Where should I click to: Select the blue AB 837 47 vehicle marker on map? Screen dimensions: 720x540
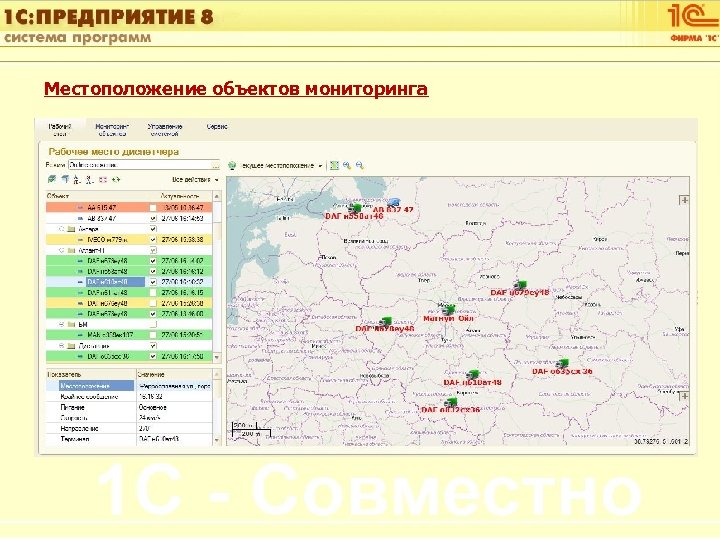click(x=393, y=202)
